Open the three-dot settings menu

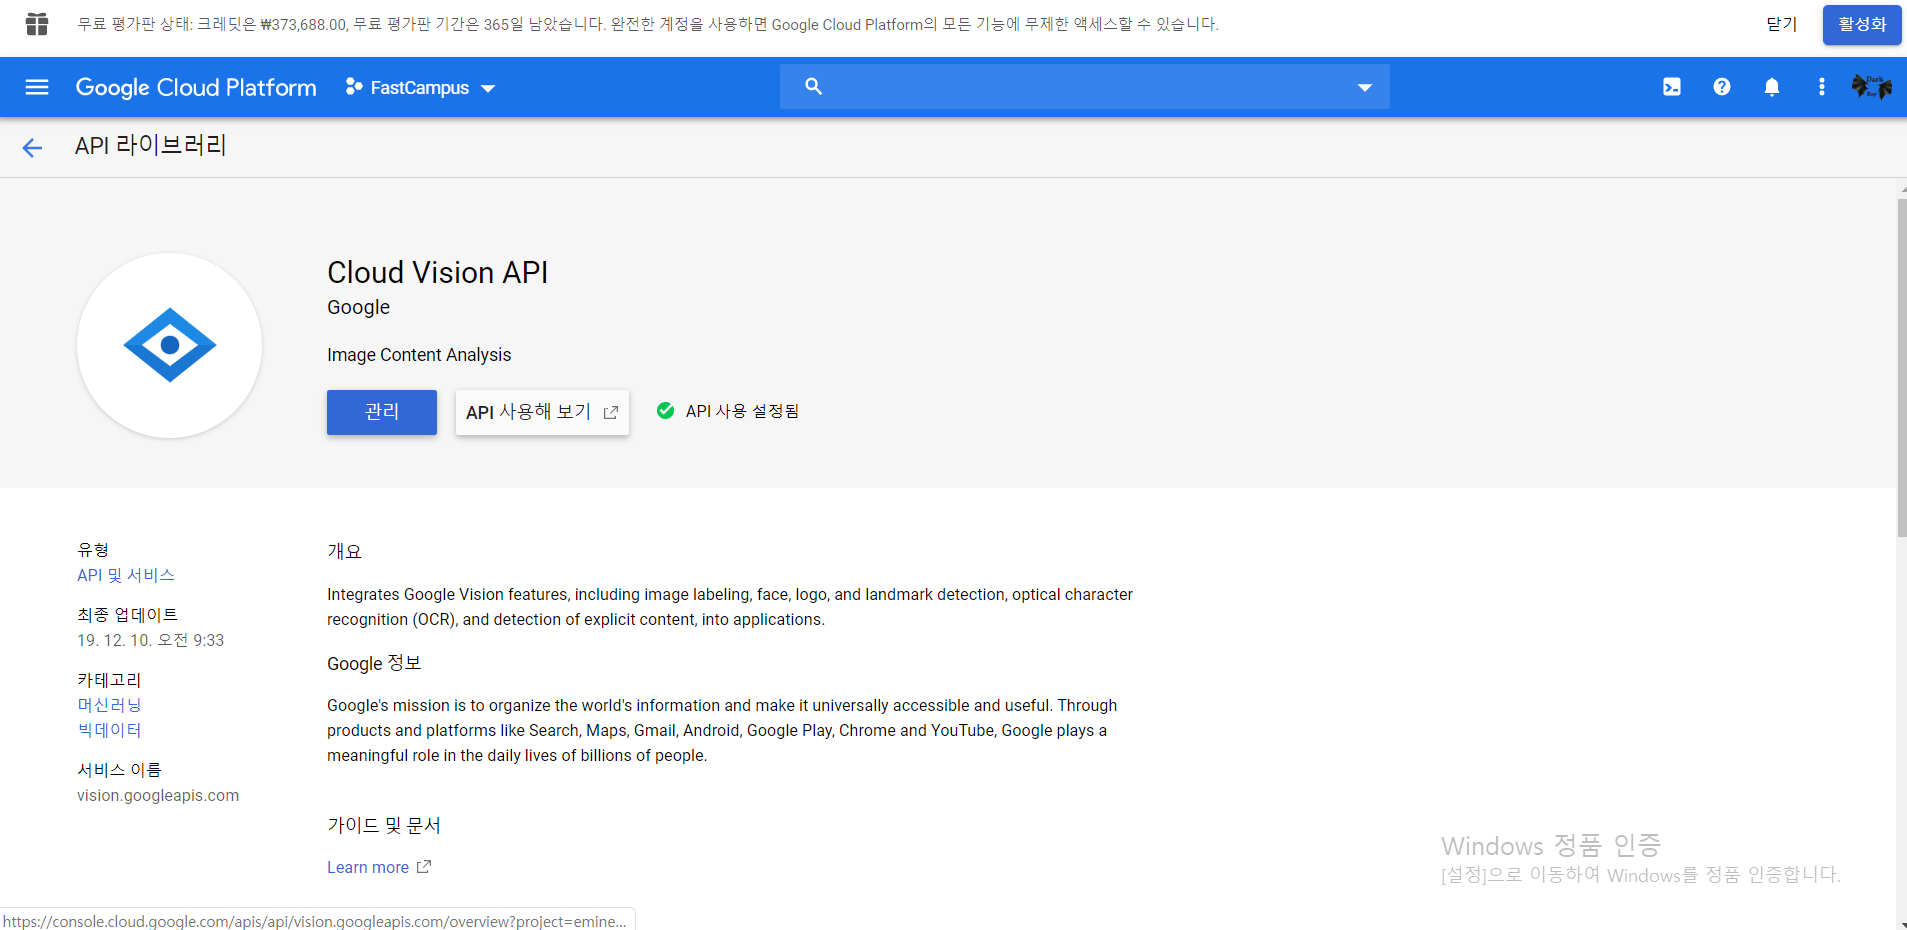(1822, 87)
